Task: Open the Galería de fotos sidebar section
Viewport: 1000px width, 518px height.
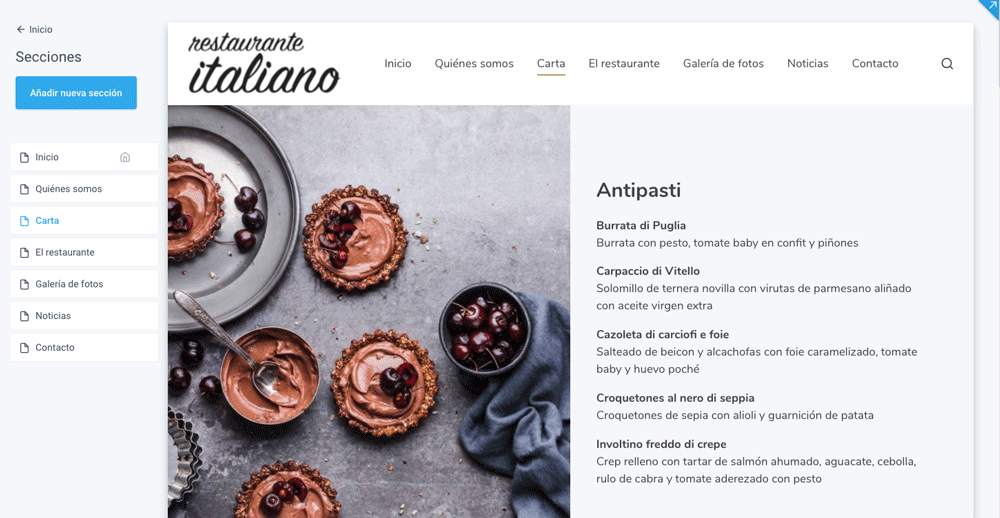Action: click(84, 284)
